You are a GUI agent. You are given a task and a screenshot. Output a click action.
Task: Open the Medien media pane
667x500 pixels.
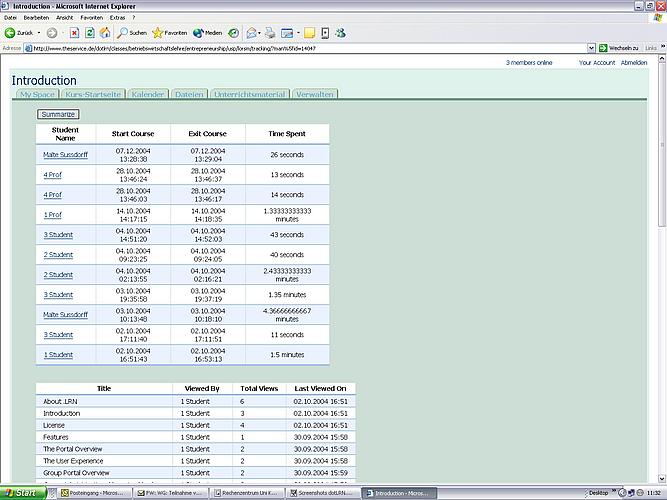point(208,33)
